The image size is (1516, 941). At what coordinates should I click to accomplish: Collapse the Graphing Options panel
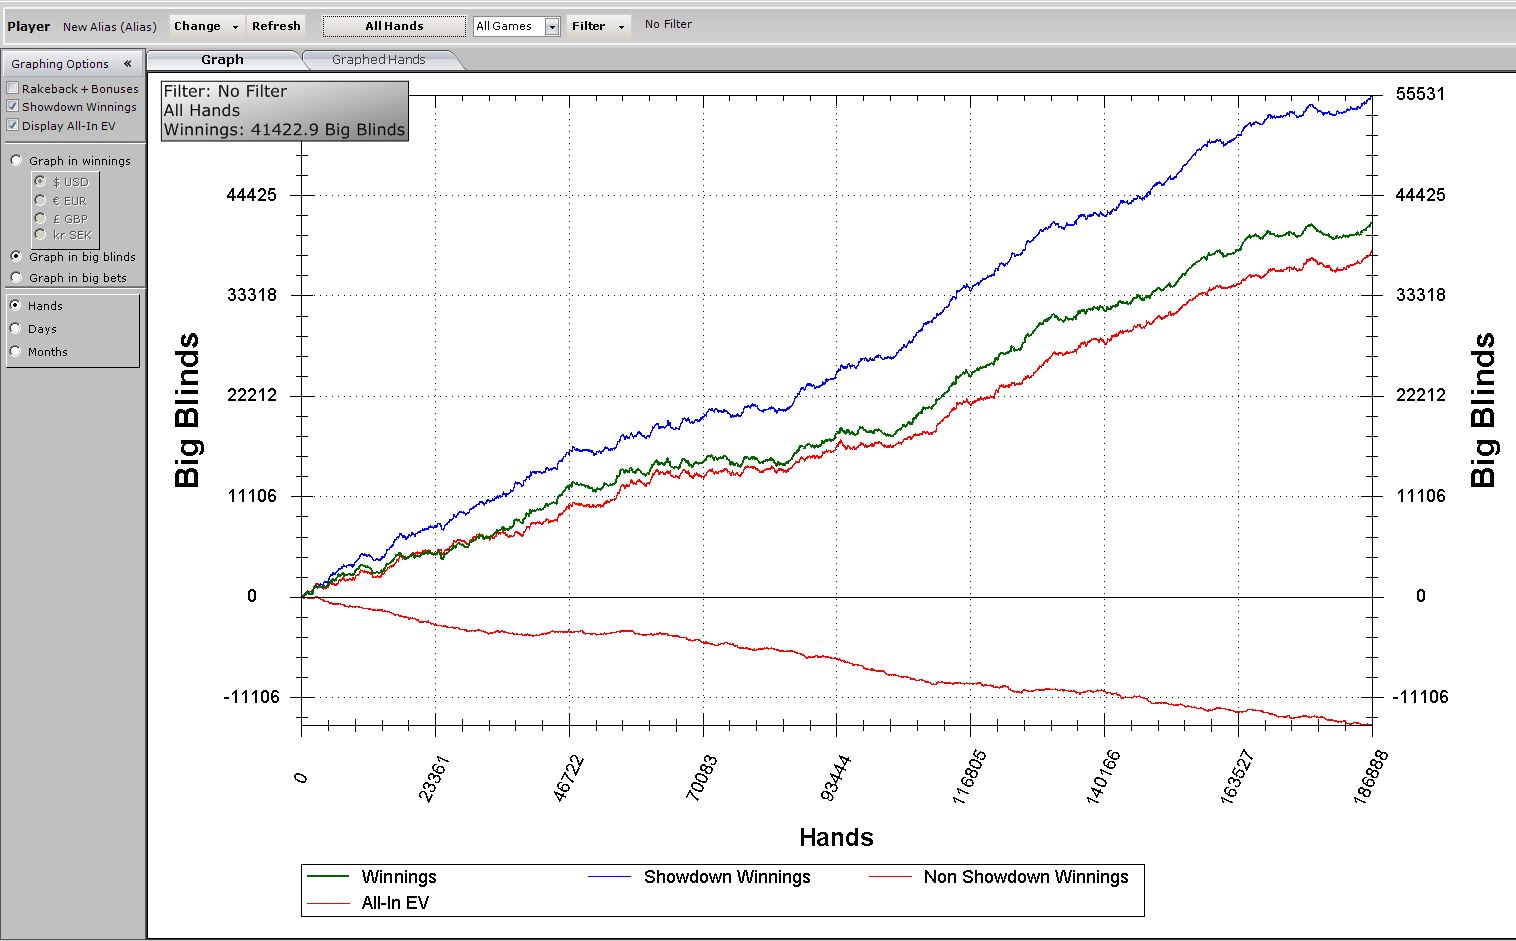click(127, 64)
